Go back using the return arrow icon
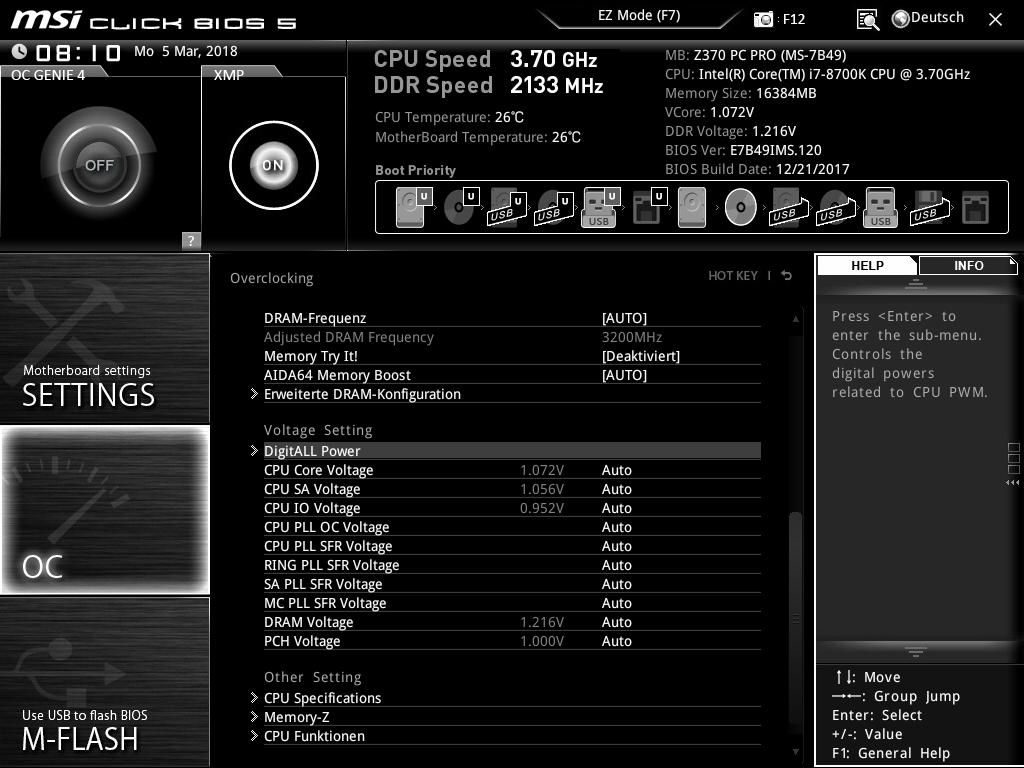The height and width of the screenshot is (768, 1024). [787, 276]
